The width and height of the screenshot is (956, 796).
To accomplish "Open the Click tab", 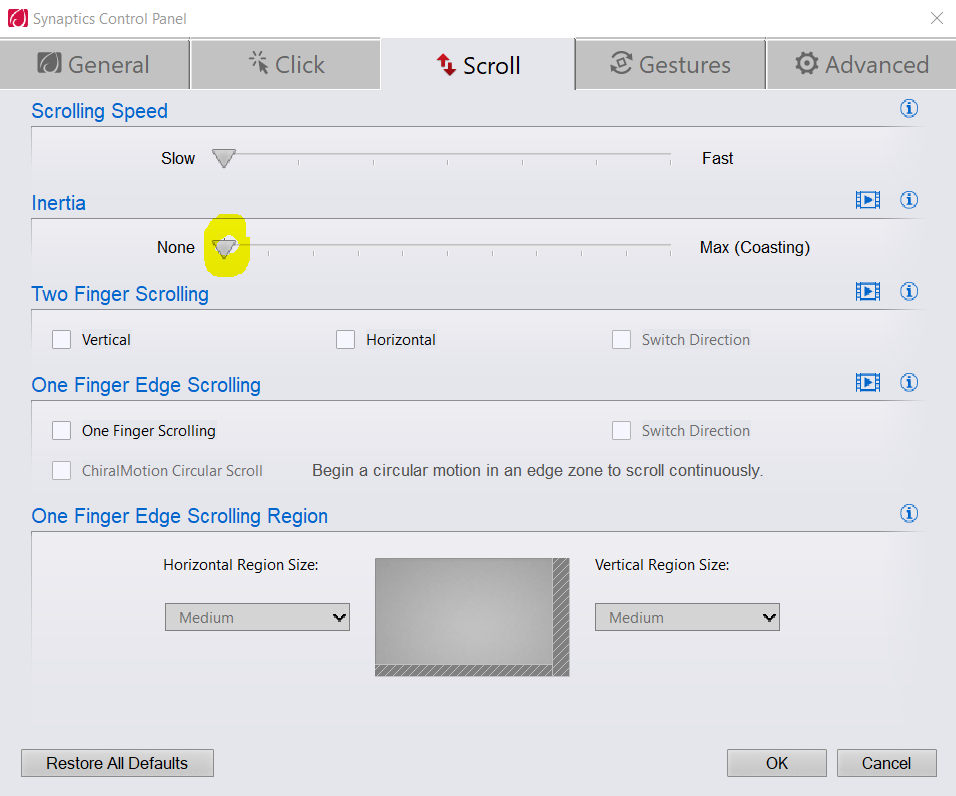I will click(x=285, y=64).
